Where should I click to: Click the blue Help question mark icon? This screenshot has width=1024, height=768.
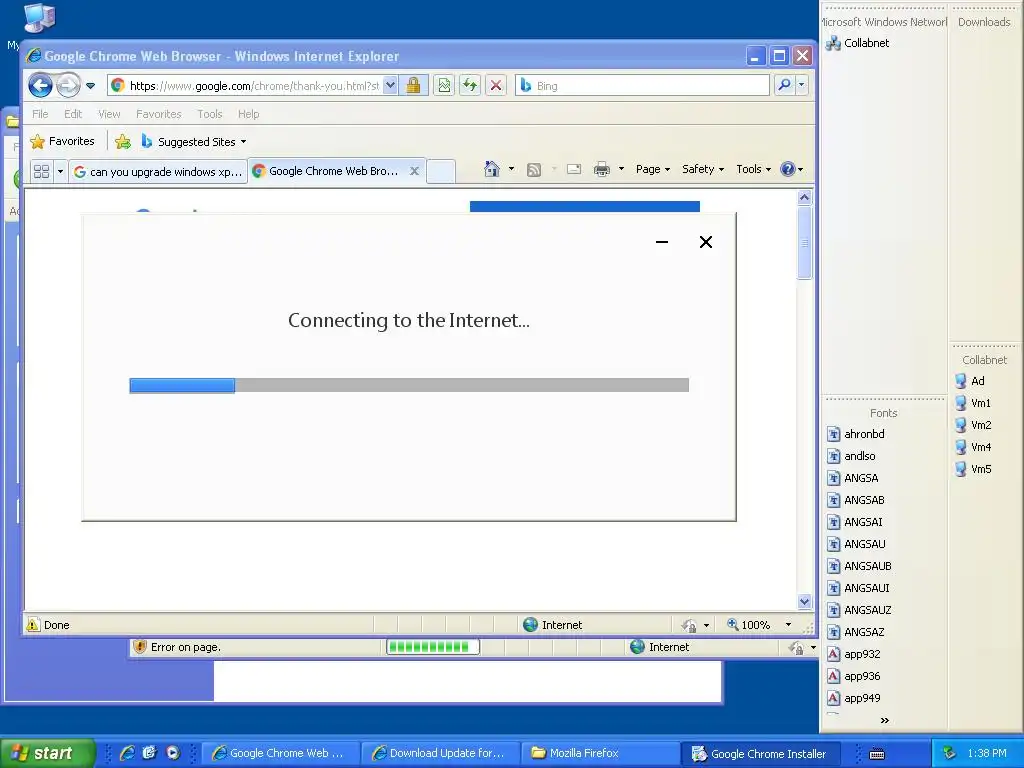(x=788, y=169)
